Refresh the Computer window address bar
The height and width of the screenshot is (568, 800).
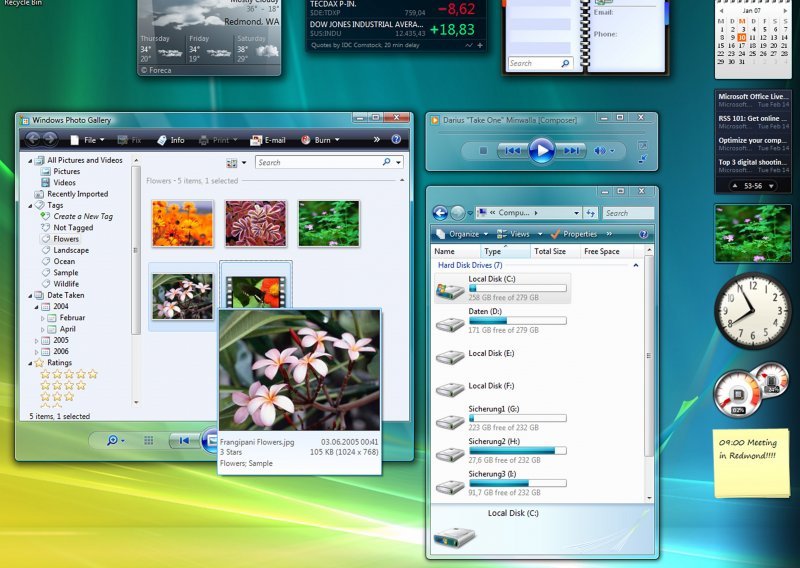591,213
